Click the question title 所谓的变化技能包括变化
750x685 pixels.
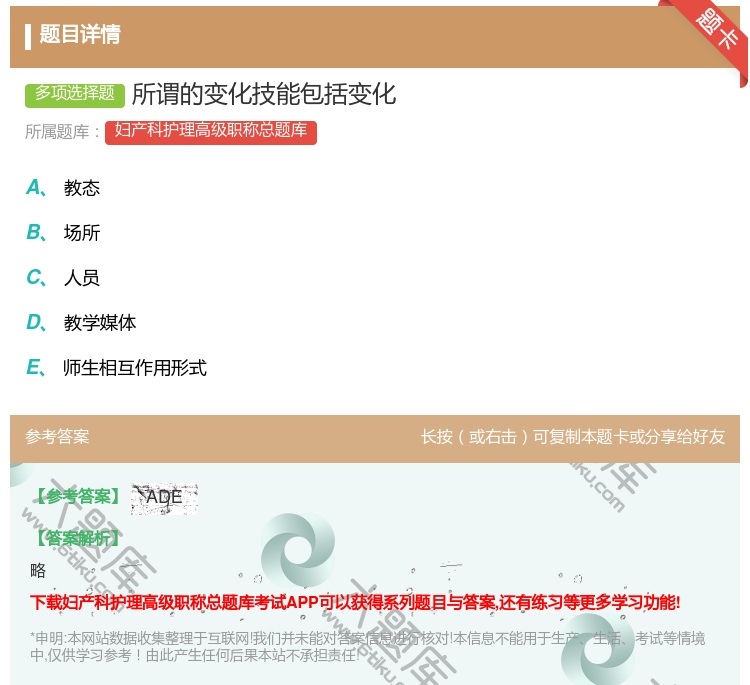264,94
